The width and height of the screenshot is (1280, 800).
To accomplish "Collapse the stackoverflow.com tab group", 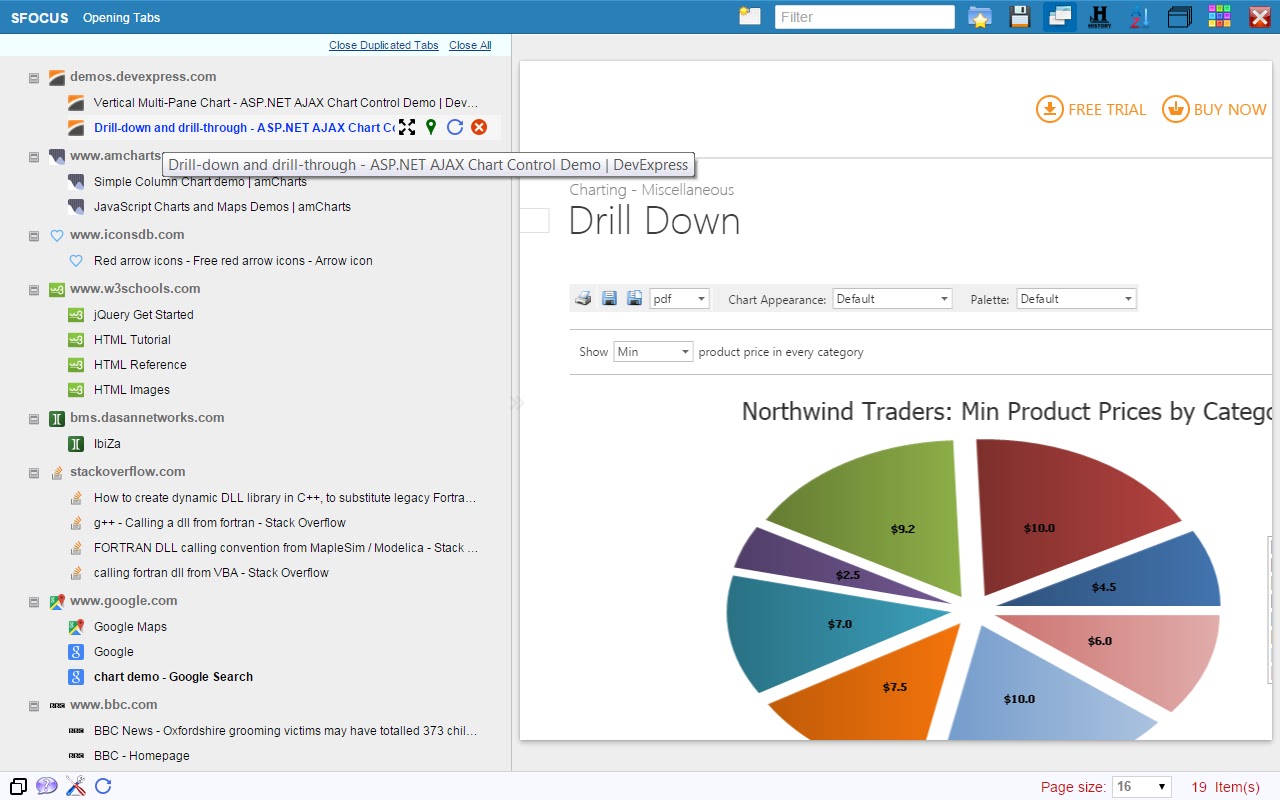I will [x=34, y=472].
